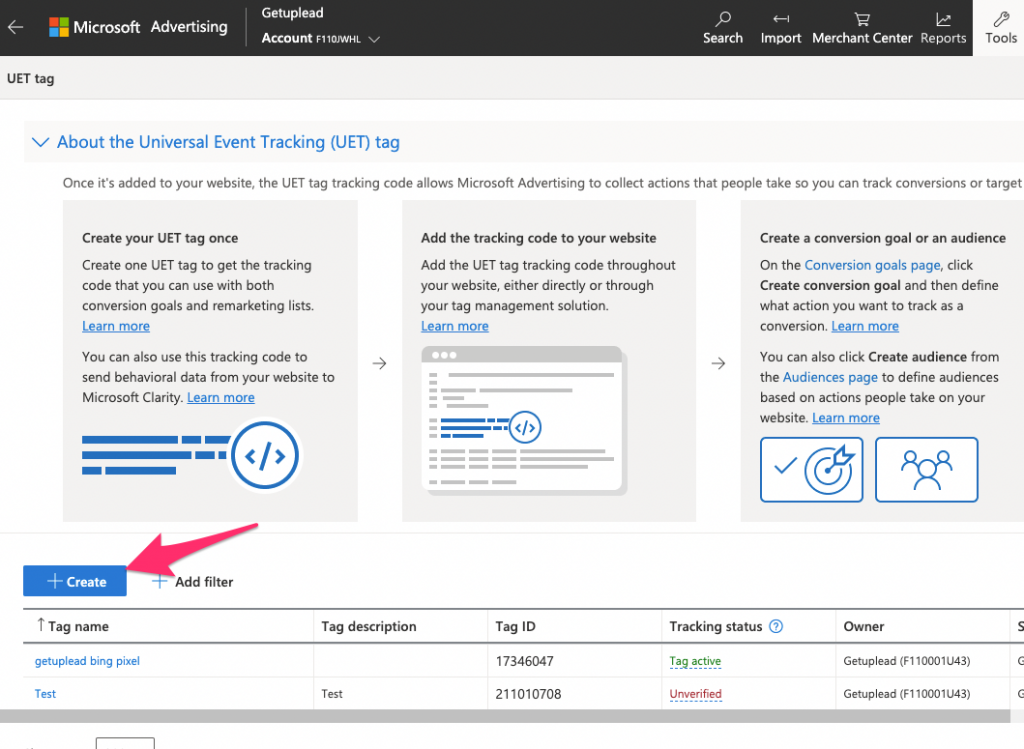Open Learn more under Create your UET tag once
The width and height of the screenshot is (1024, 749).
tap(116, 326)
